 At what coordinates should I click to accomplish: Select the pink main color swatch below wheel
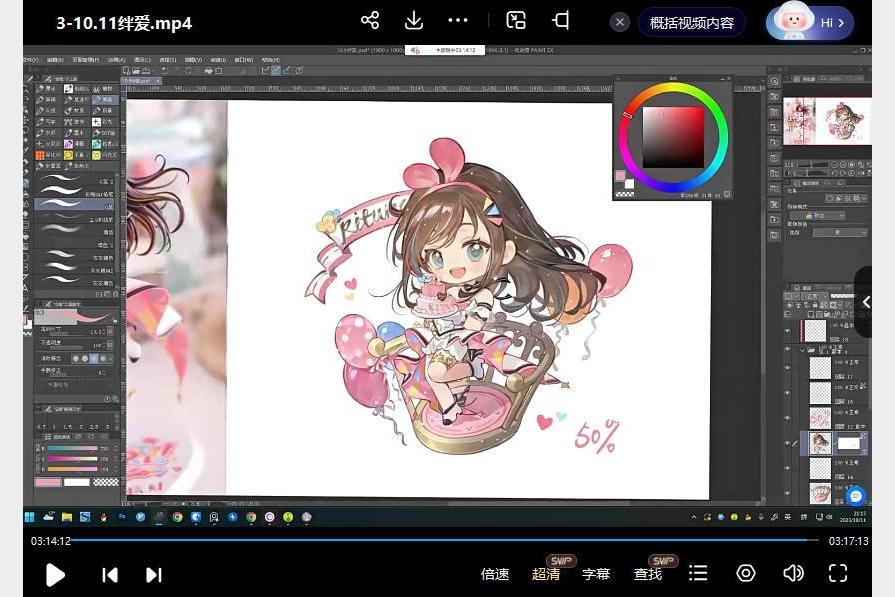(620, 176)
